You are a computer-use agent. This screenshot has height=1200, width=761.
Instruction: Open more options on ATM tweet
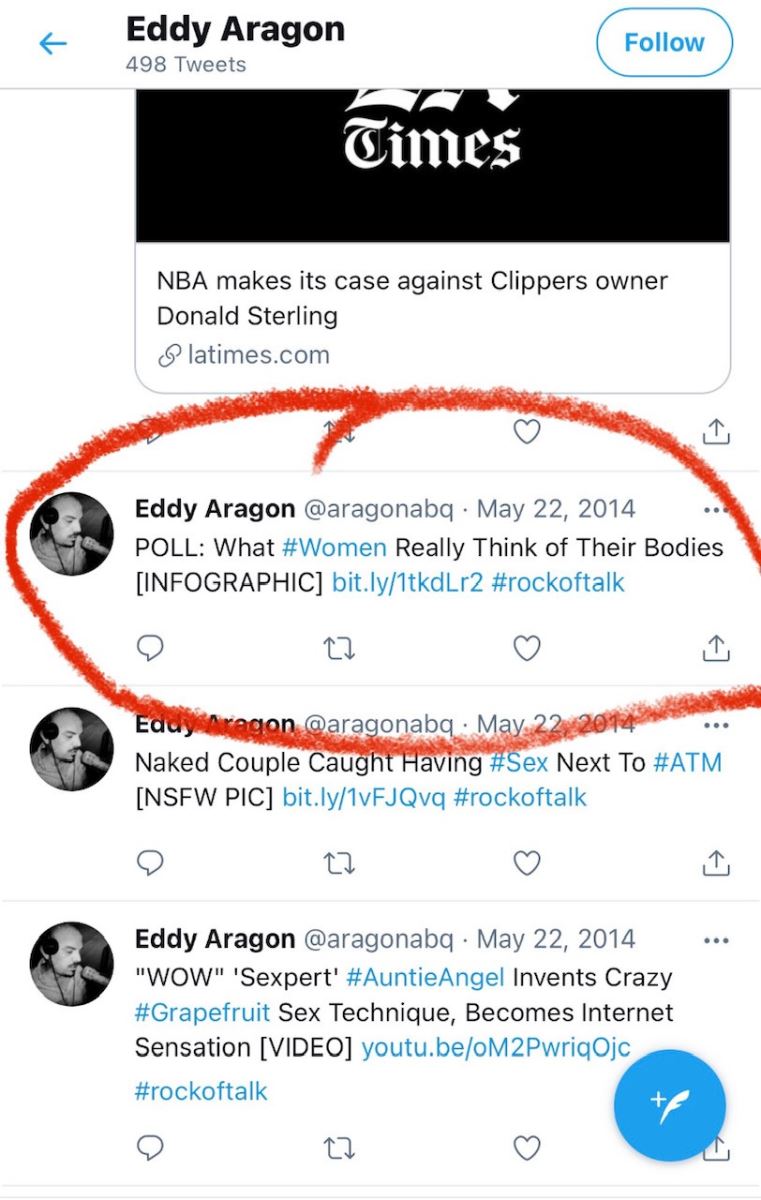tap(716, 725)
